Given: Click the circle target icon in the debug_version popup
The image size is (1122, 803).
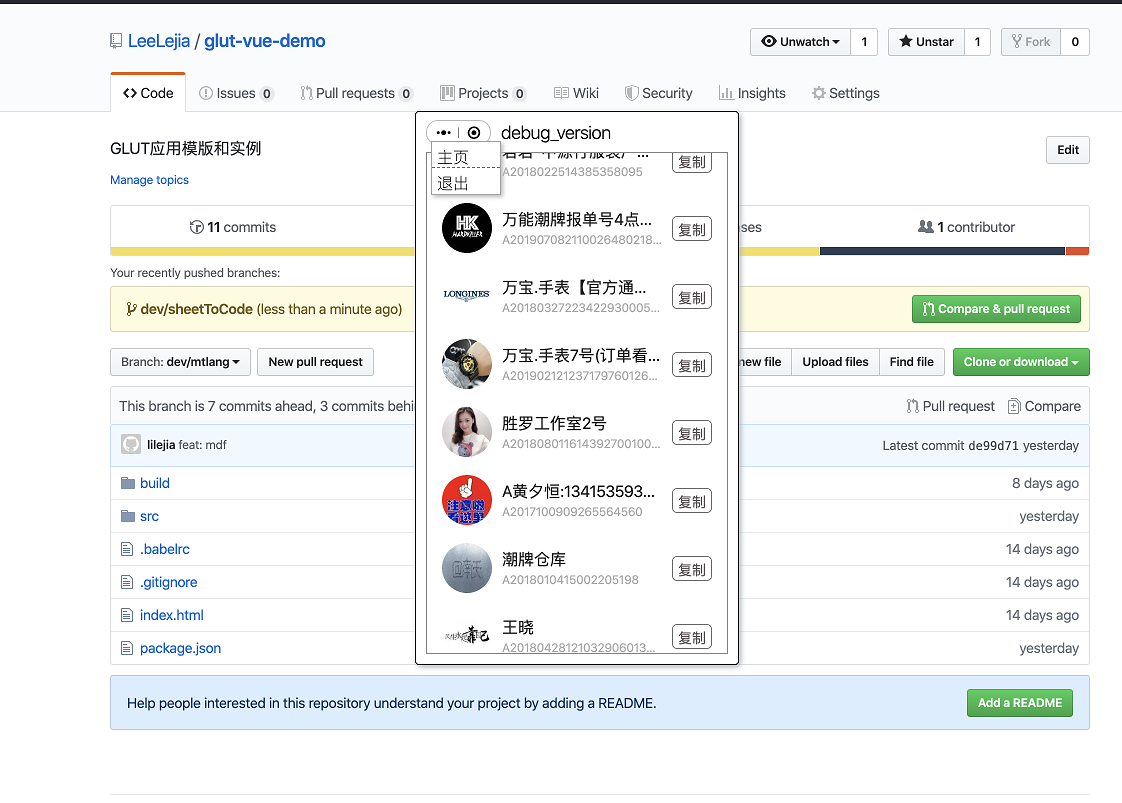Looking at the screenshot, I should 474,132.
